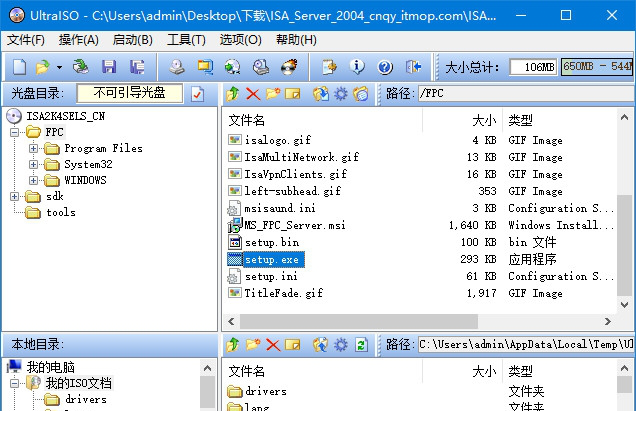Select 我的电脑 in local tree
The height and width of the screenshot is (427, 636).
[x=51, y=367]
